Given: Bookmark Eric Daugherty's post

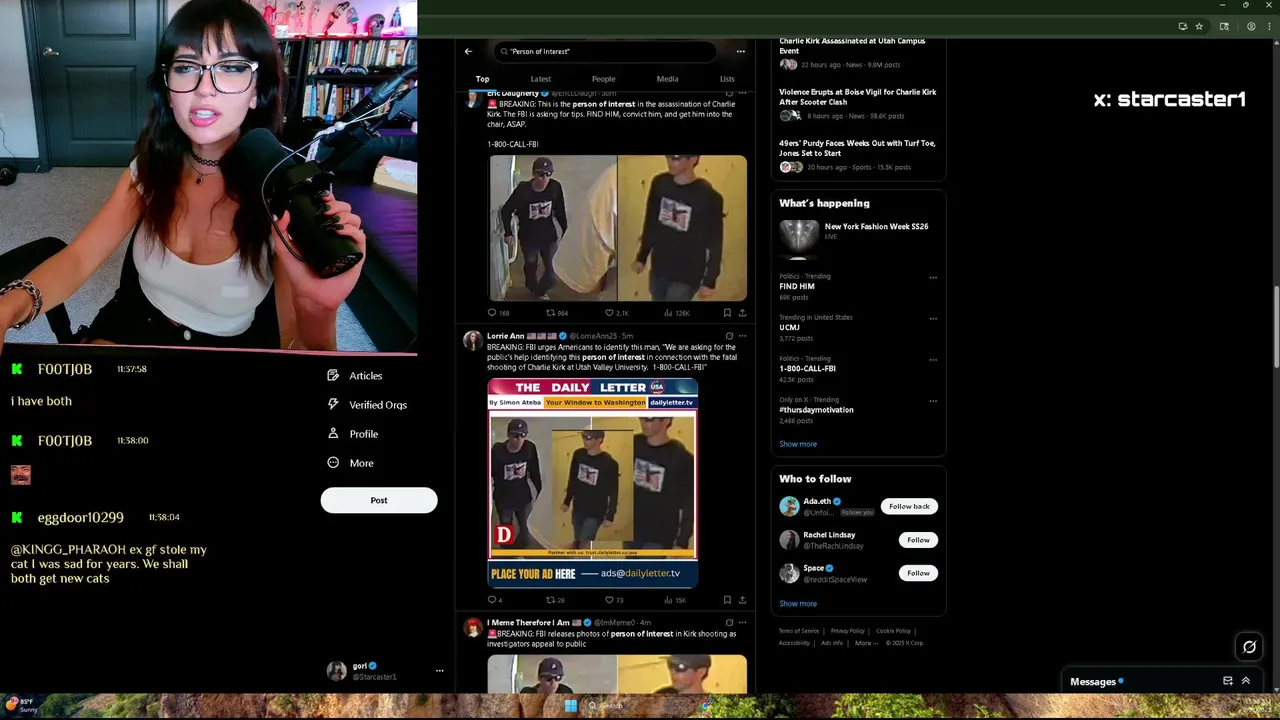Looking at the screenshot, I should 727,313.
